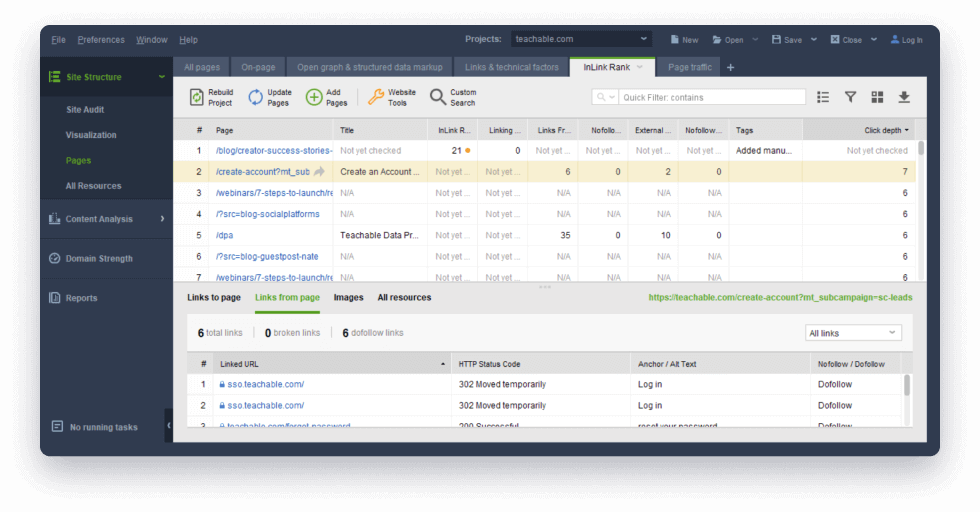The height and width of the screenshot is (512, 980).
Task: Click the No running tasks icon
Action: click(x=57, y=426)
